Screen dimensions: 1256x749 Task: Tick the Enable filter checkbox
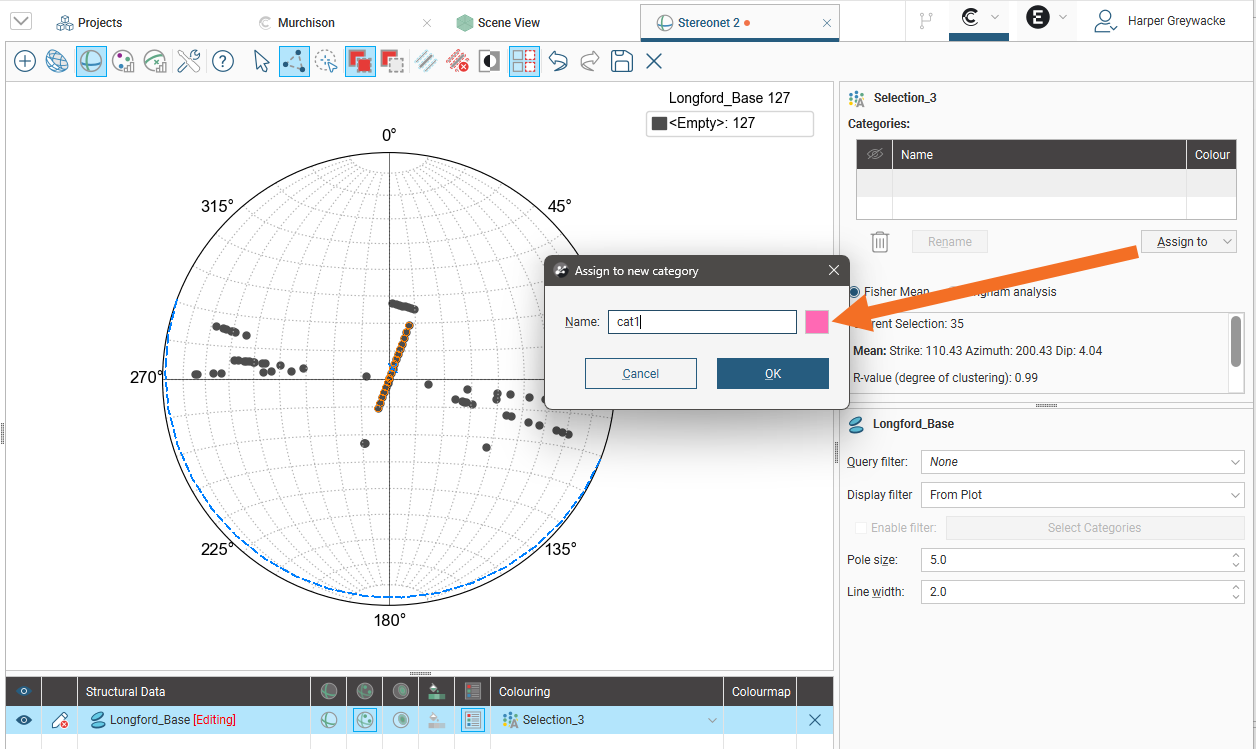click(860, 528)
